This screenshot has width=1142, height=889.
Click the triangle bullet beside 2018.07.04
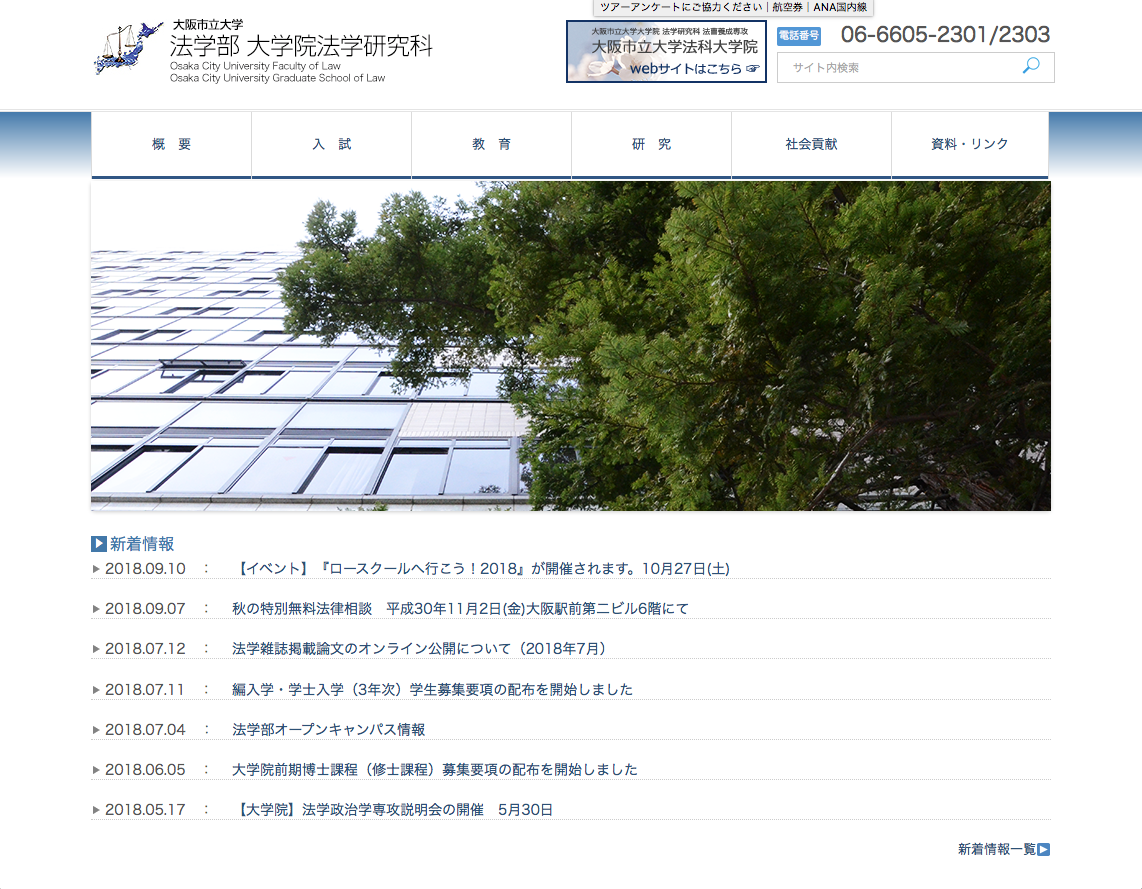96,730
